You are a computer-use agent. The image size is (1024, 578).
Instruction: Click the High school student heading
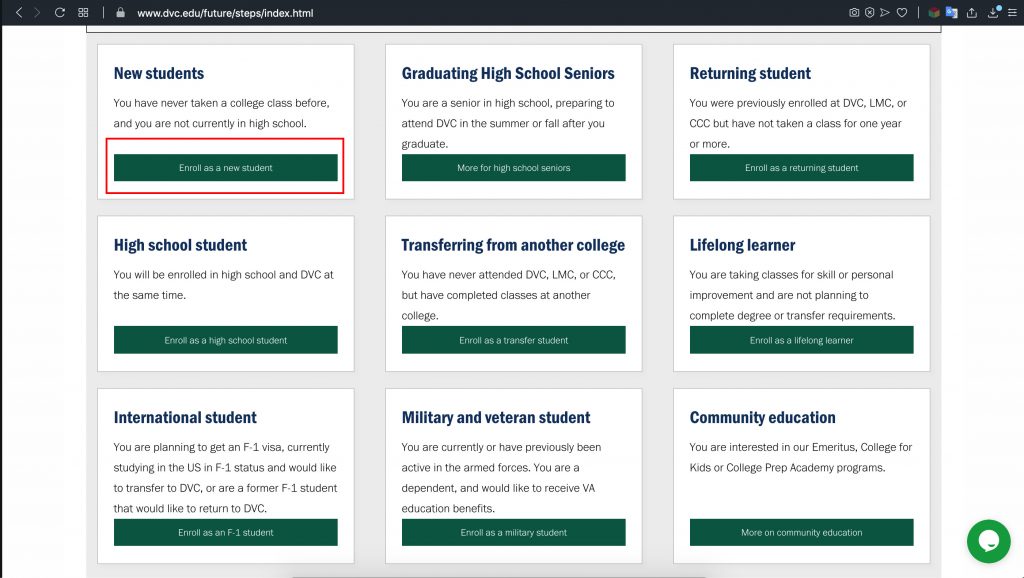[x=180, y=245]
